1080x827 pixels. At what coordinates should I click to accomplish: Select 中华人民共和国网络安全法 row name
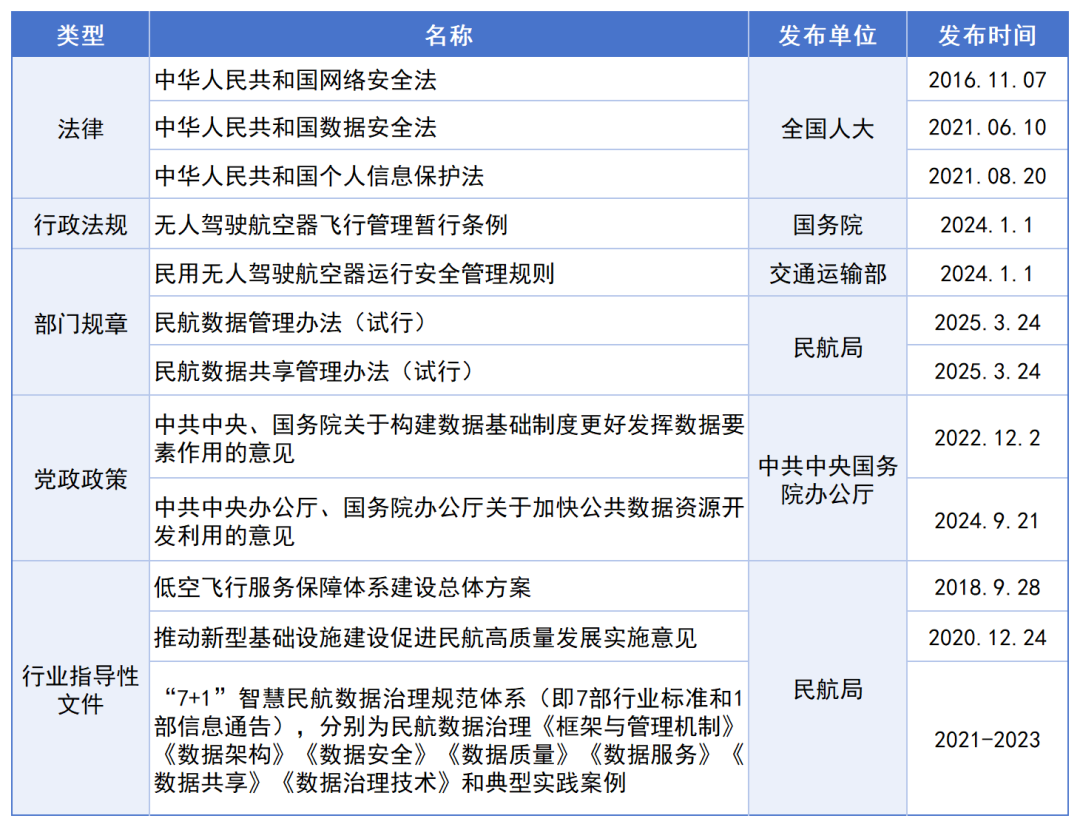[x=296, y=80]
